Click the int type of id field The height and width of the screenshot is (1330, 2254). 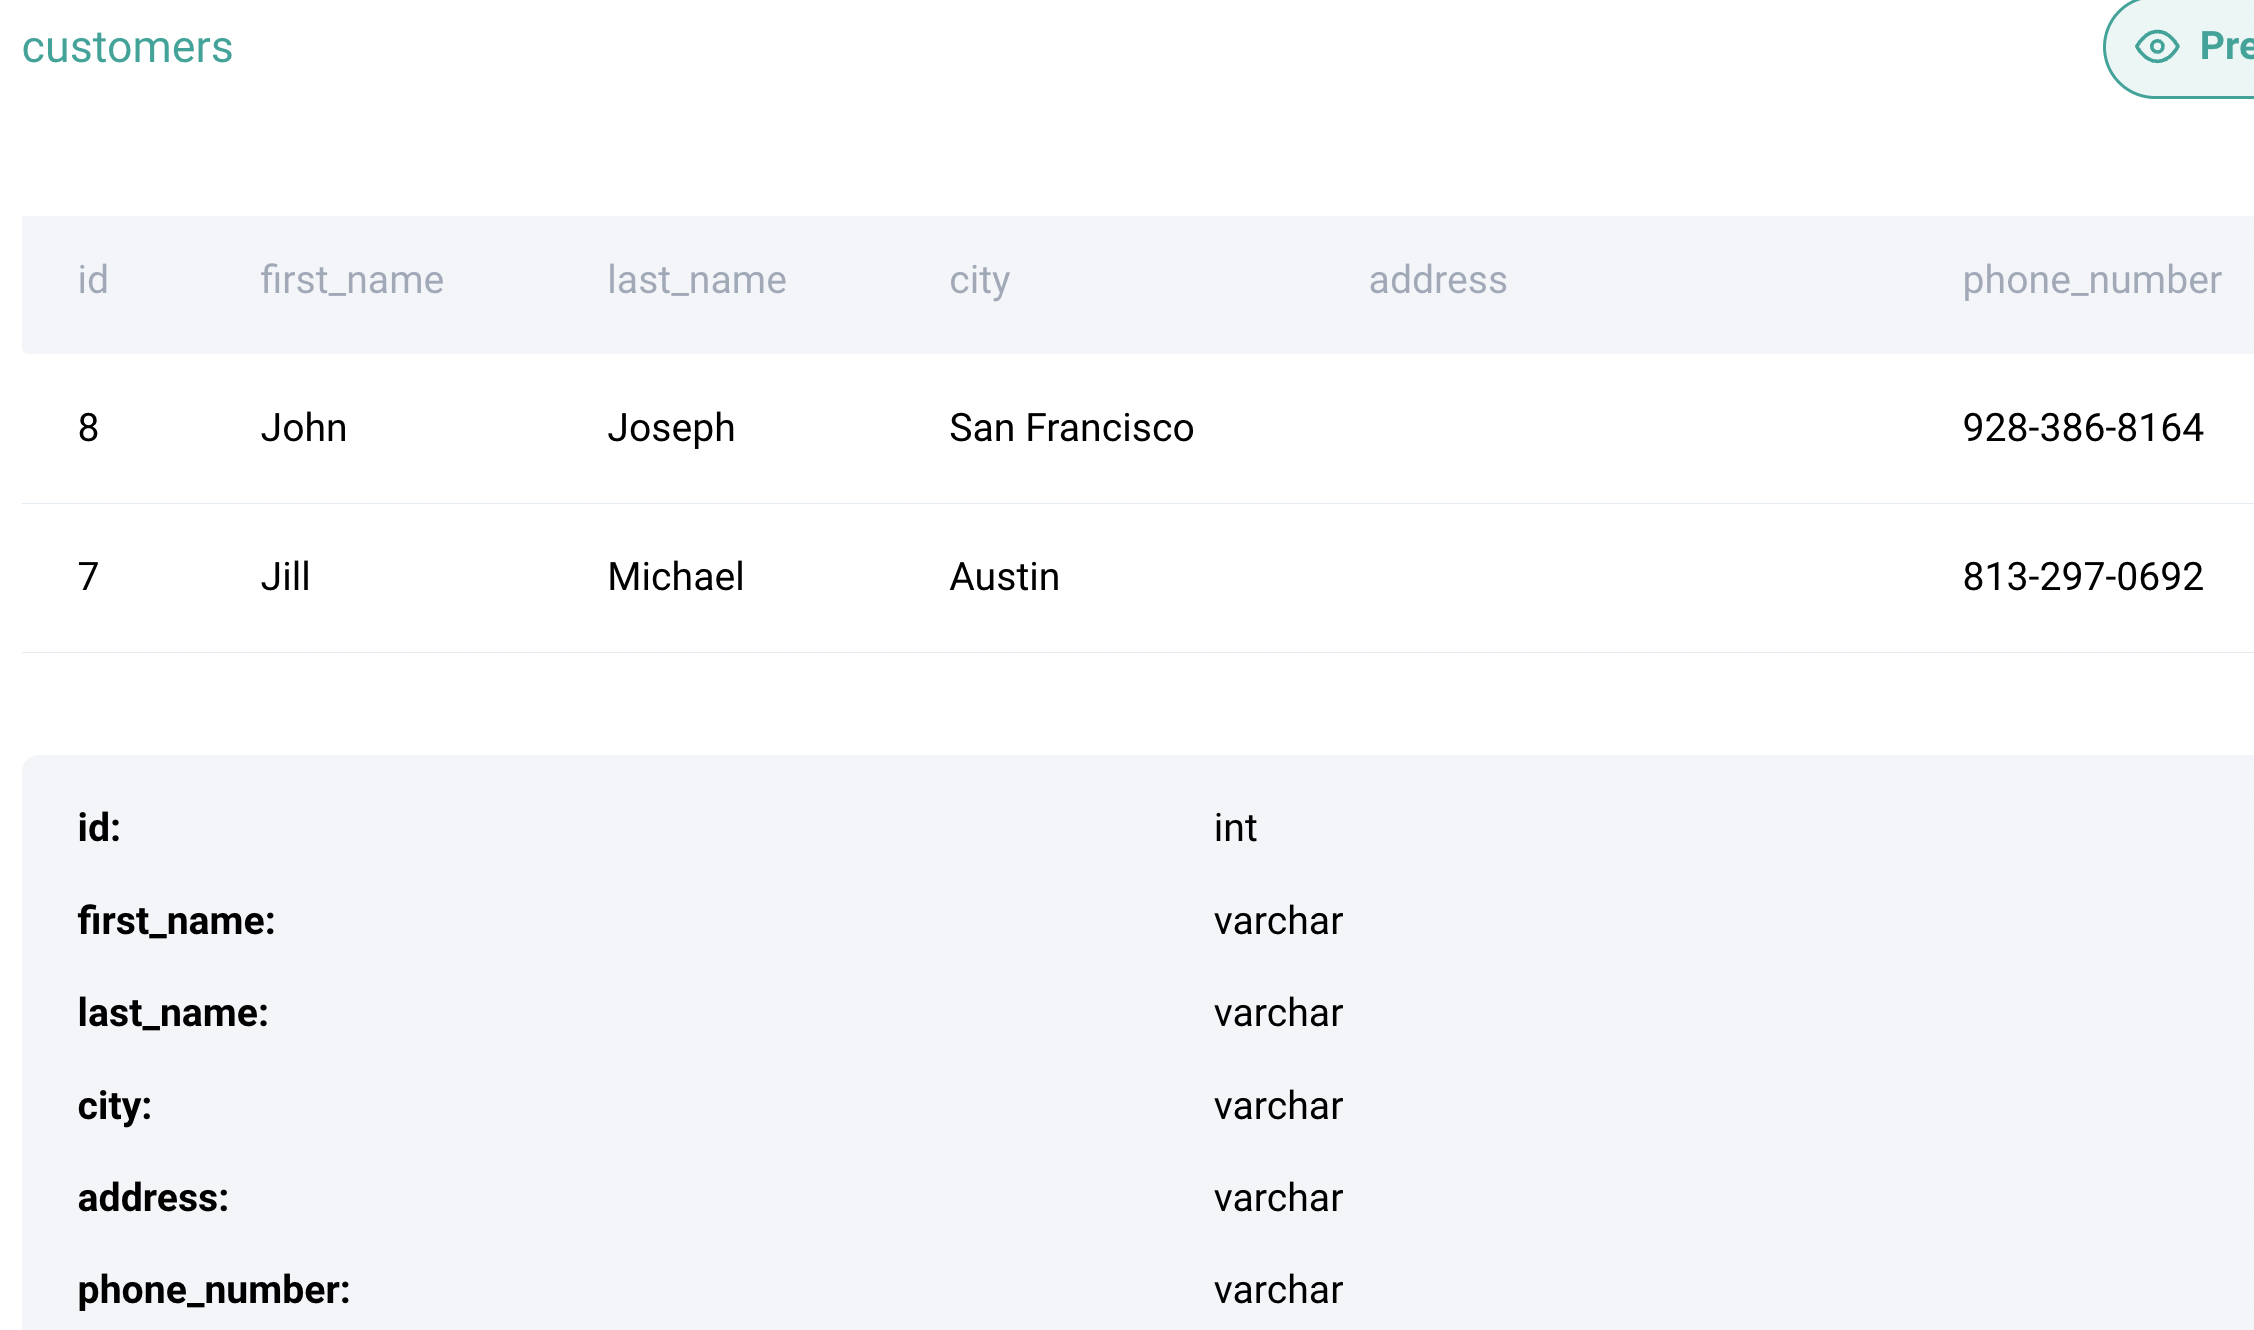point(1235,828)
